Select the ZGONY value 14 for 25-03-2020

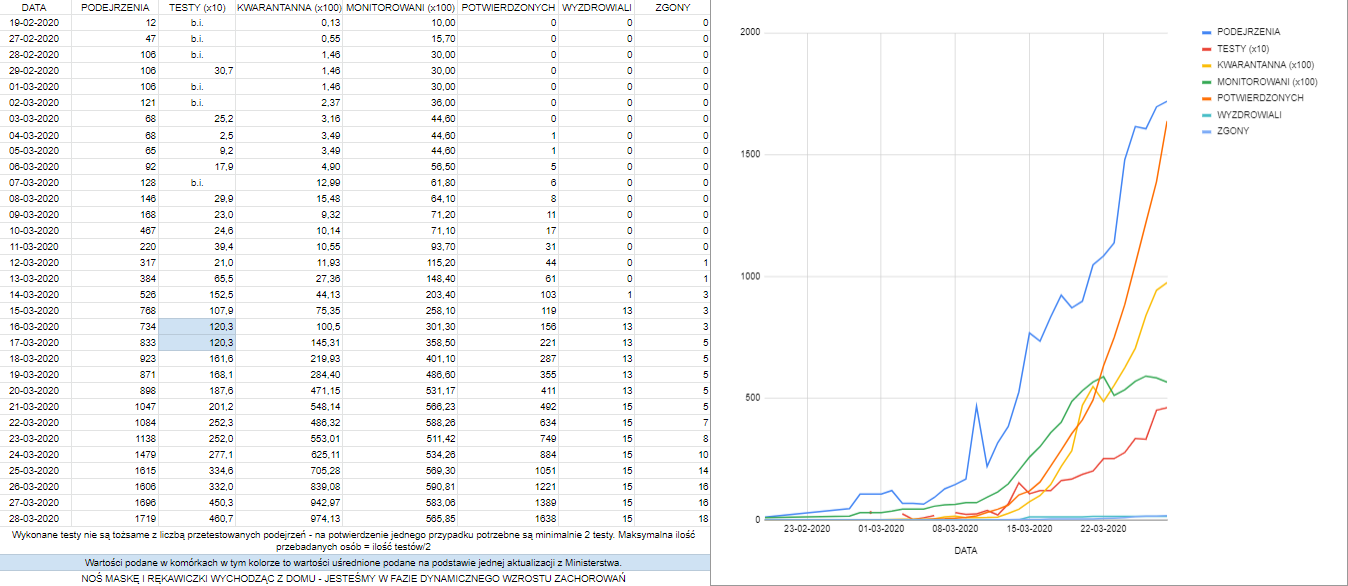pyautogui.click(x=703, y=471)
